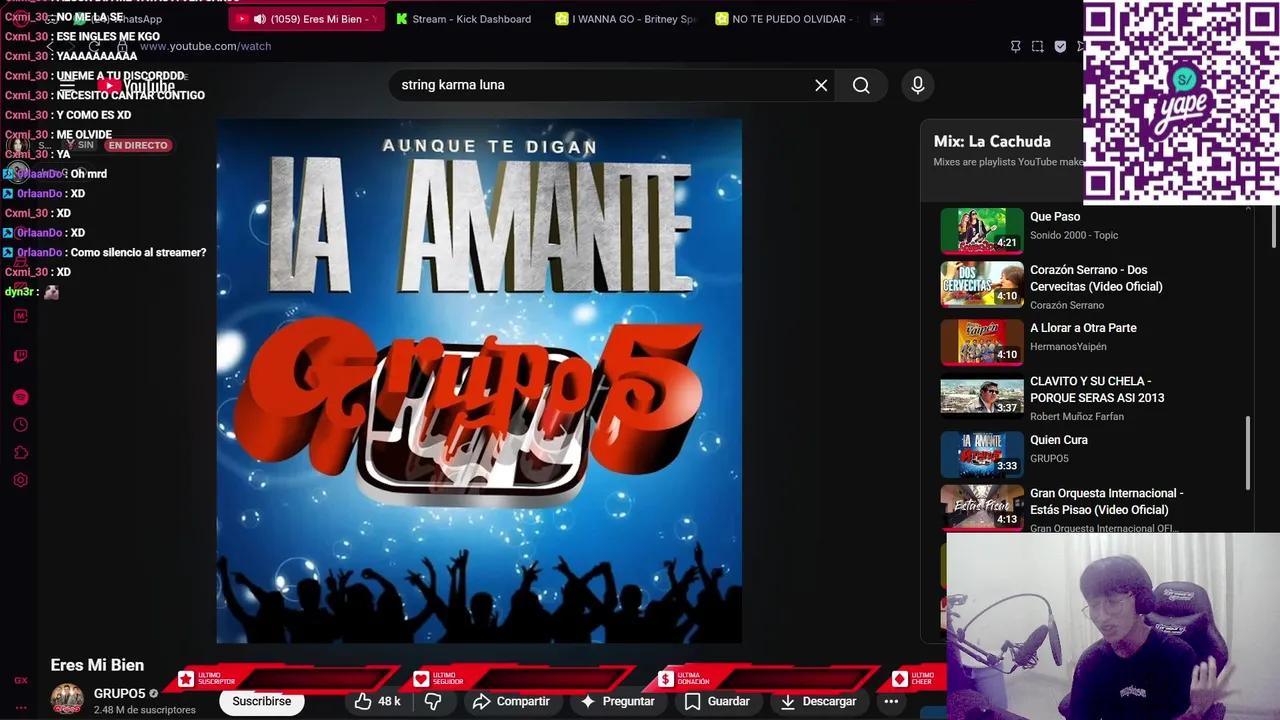Switch to the 'I WANNA GO - Britney' tab
The width and height of the screenshot is (1280, 720).
(x=625, y=19)
